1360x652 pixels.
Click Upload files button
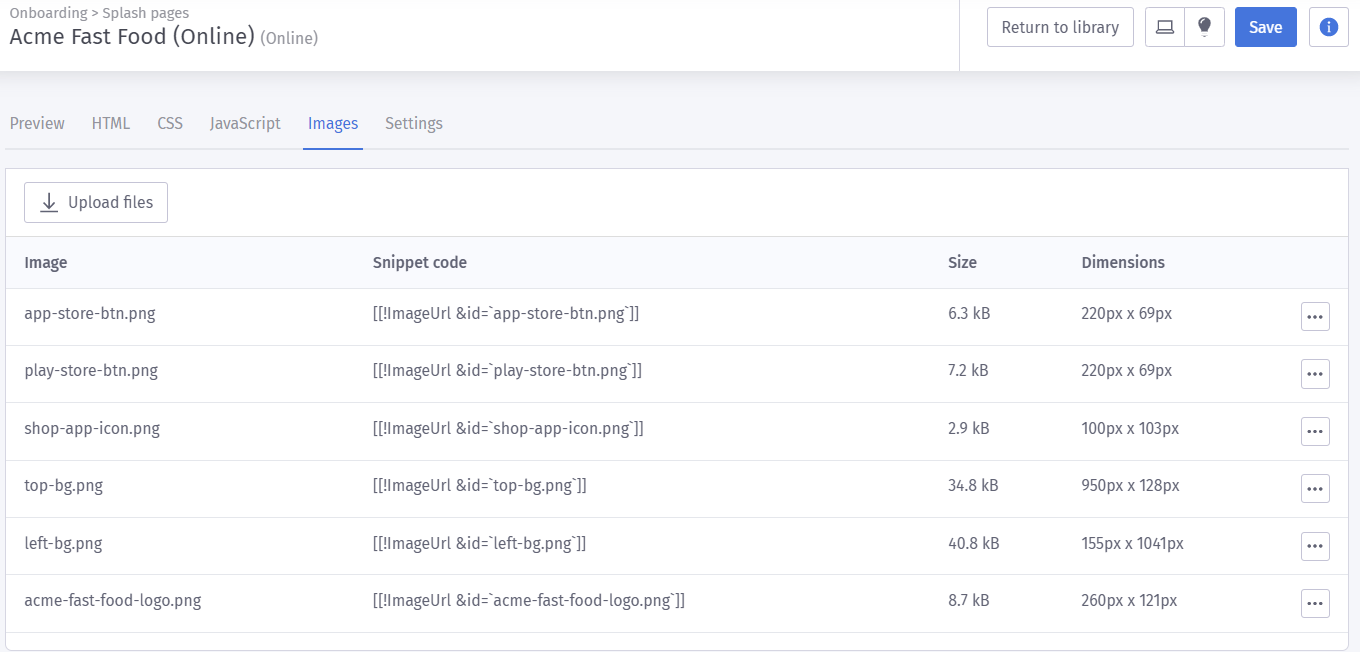[96, 203]
